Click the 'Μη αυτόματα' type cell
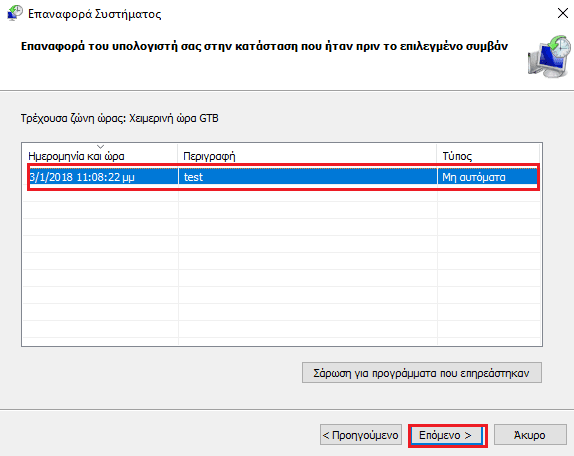 coord(473,177)
